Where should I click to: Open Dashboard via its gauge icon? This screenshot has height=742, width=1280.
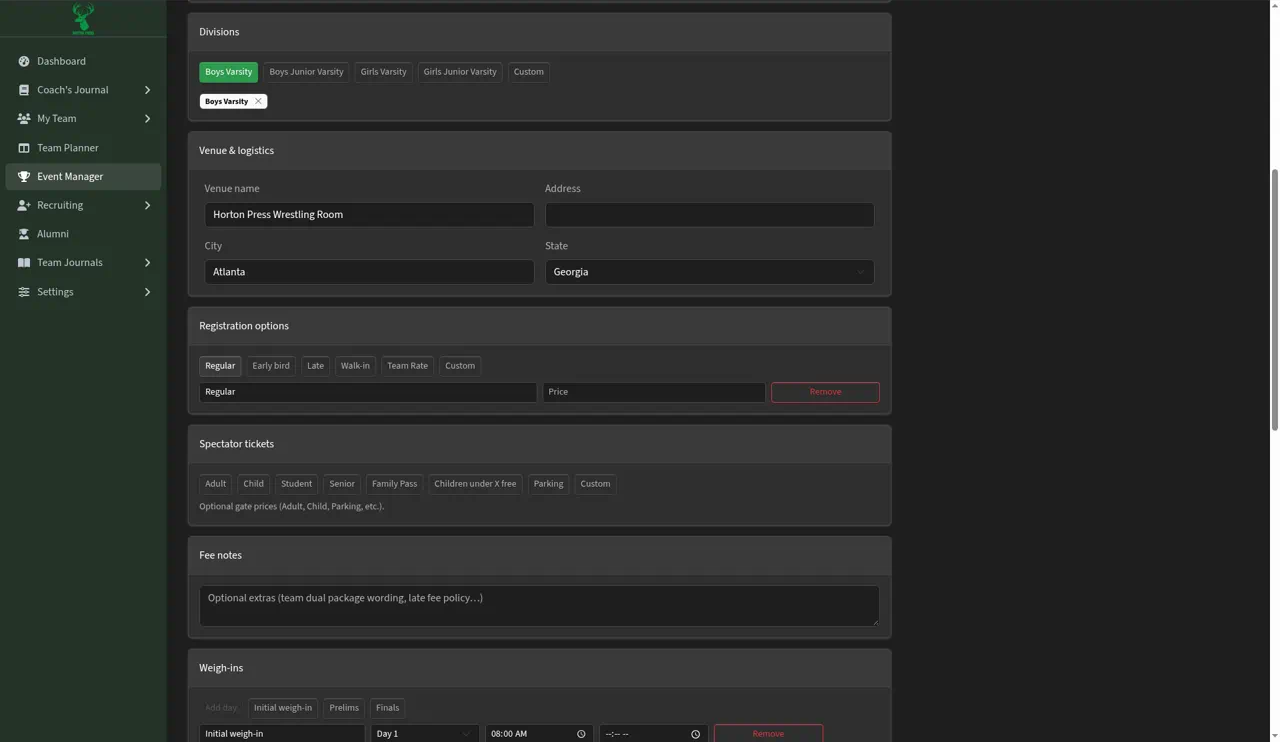click(24, 61)
